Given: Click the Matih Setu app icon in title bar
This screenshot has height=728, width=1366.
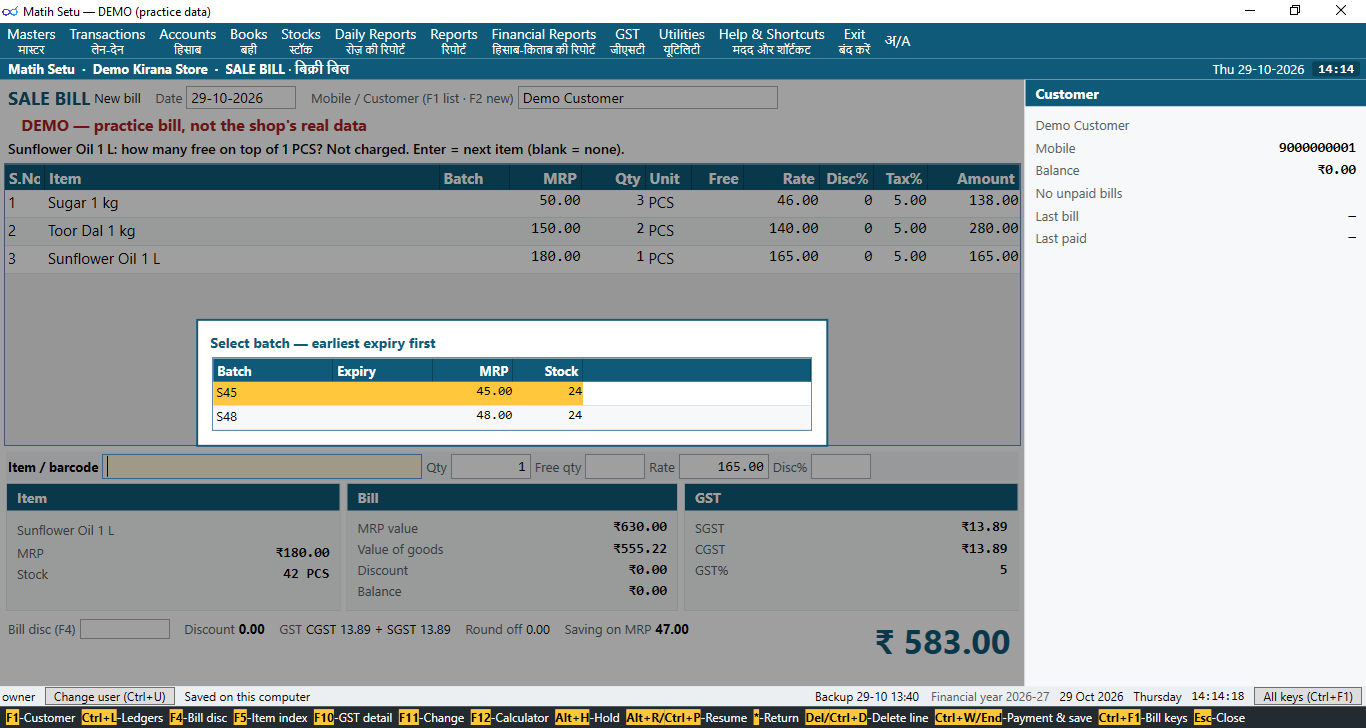Looking at the screenshot, I should tap(11, 11).
